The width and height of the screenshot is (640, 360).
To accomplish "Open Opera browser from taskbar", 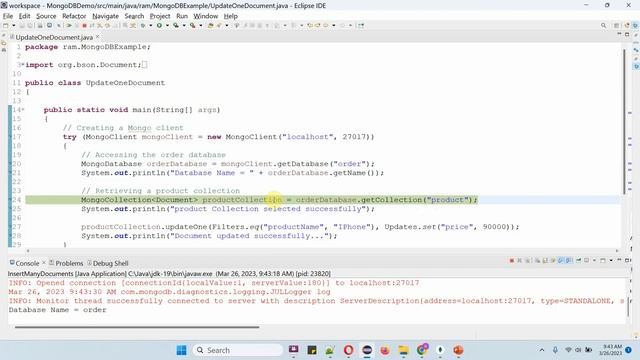I will (348, 350).
